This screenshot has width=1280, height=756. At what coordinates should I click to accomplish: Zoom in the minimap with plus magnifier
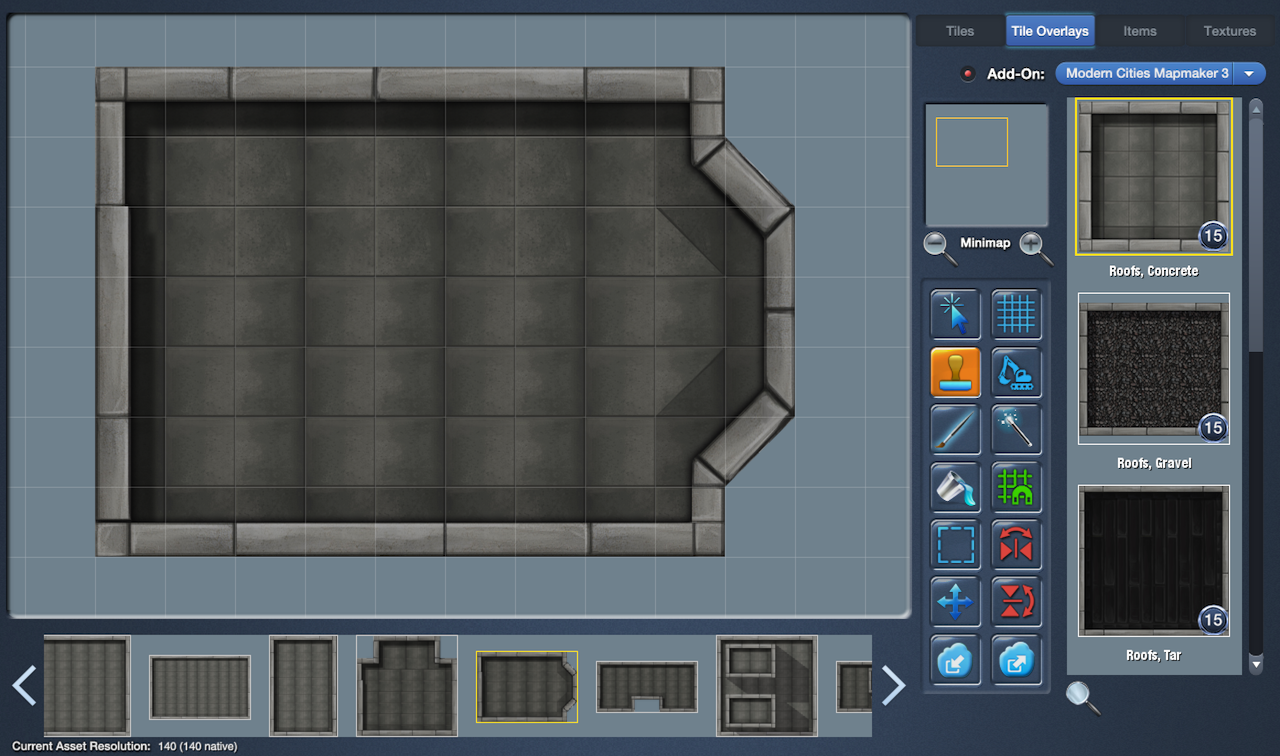point(1035,246)
